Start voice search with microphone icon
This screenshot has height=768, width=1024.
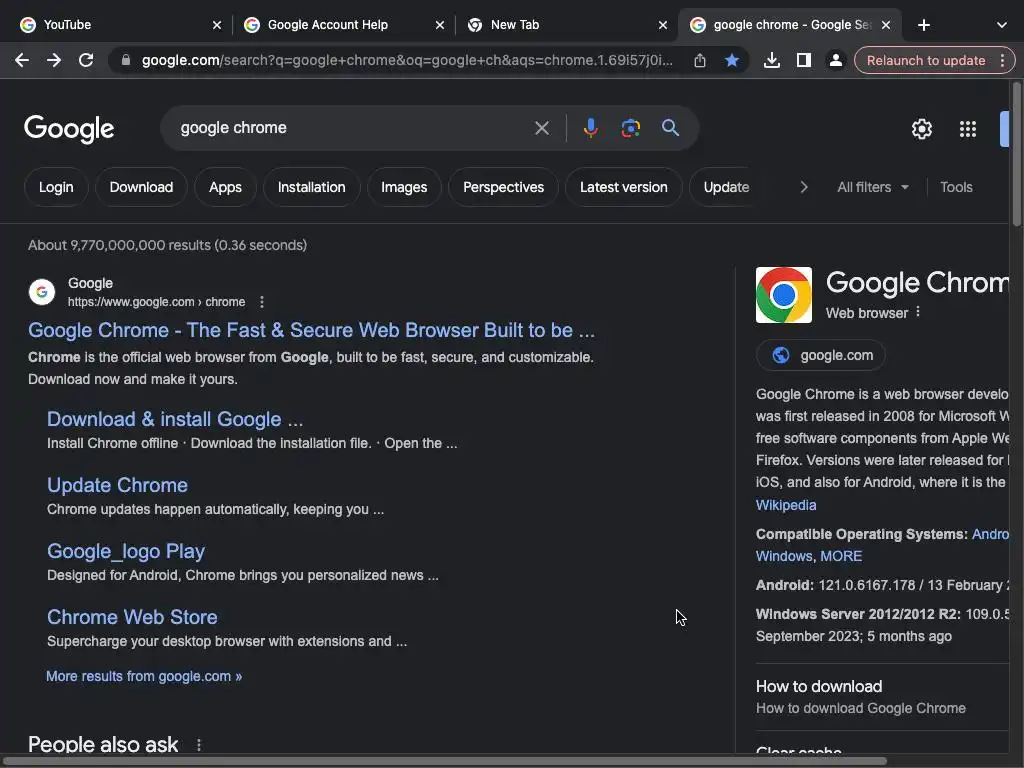pyautogui.click(x=590, y=127)
